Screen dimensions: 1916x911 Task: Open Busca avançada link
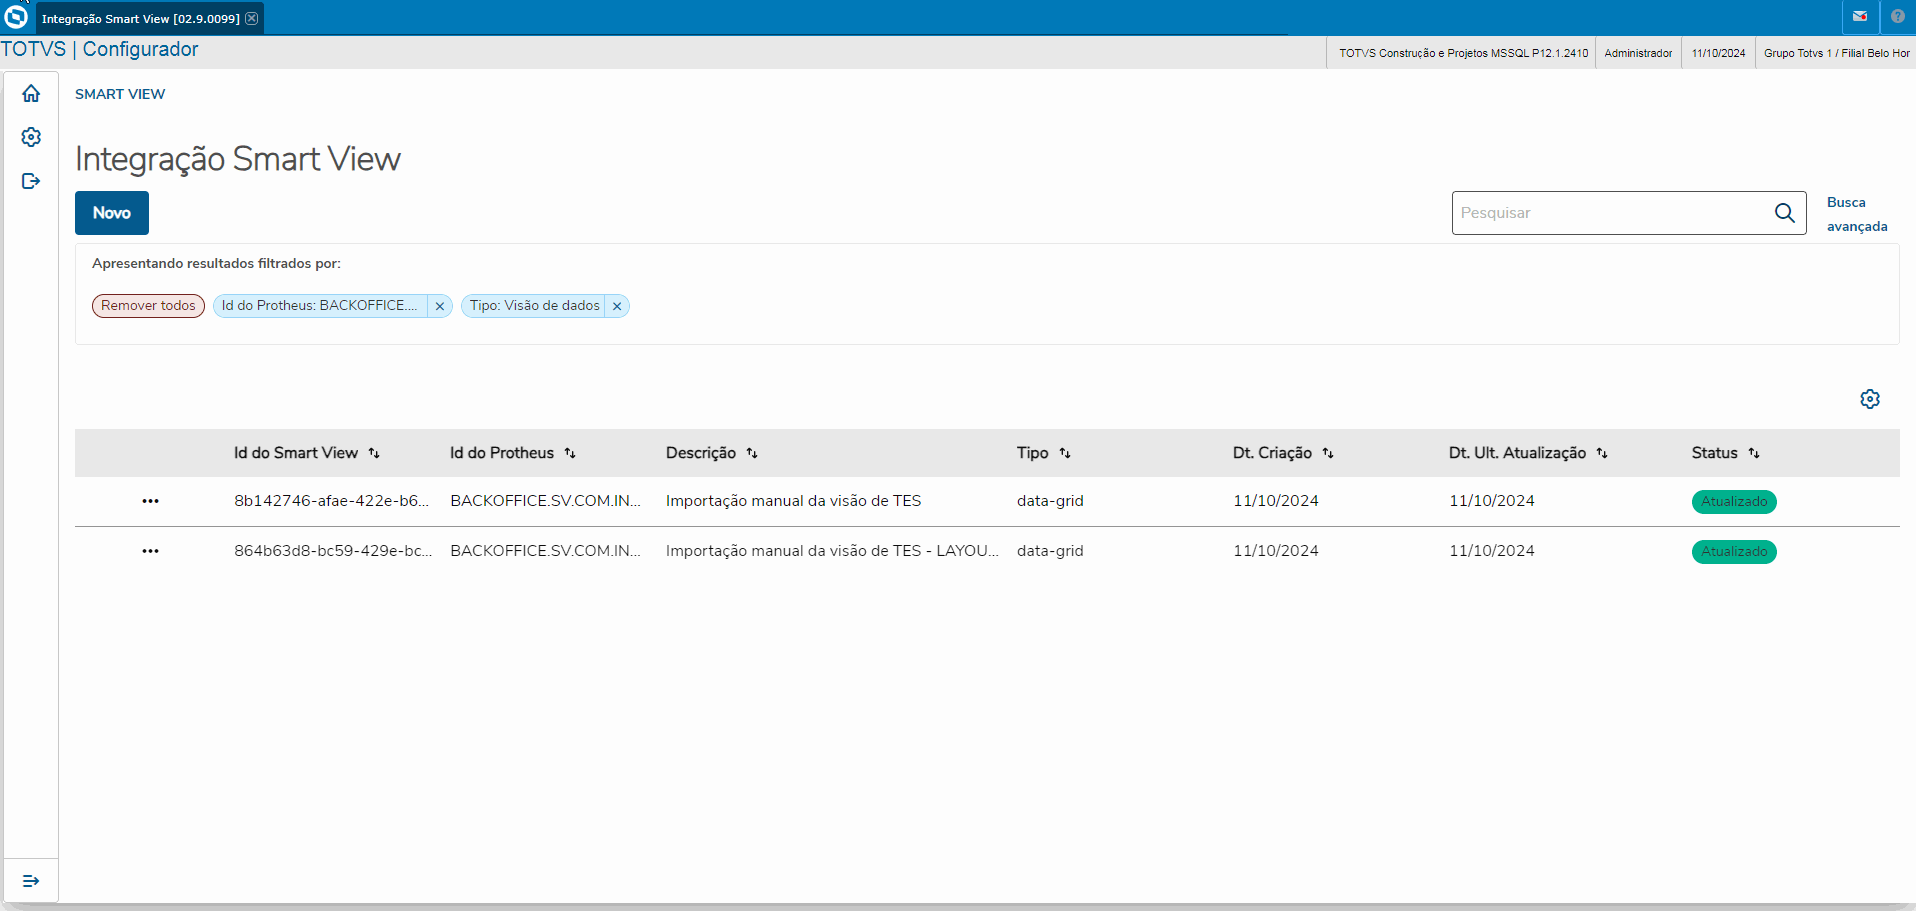pos(1857,214)
